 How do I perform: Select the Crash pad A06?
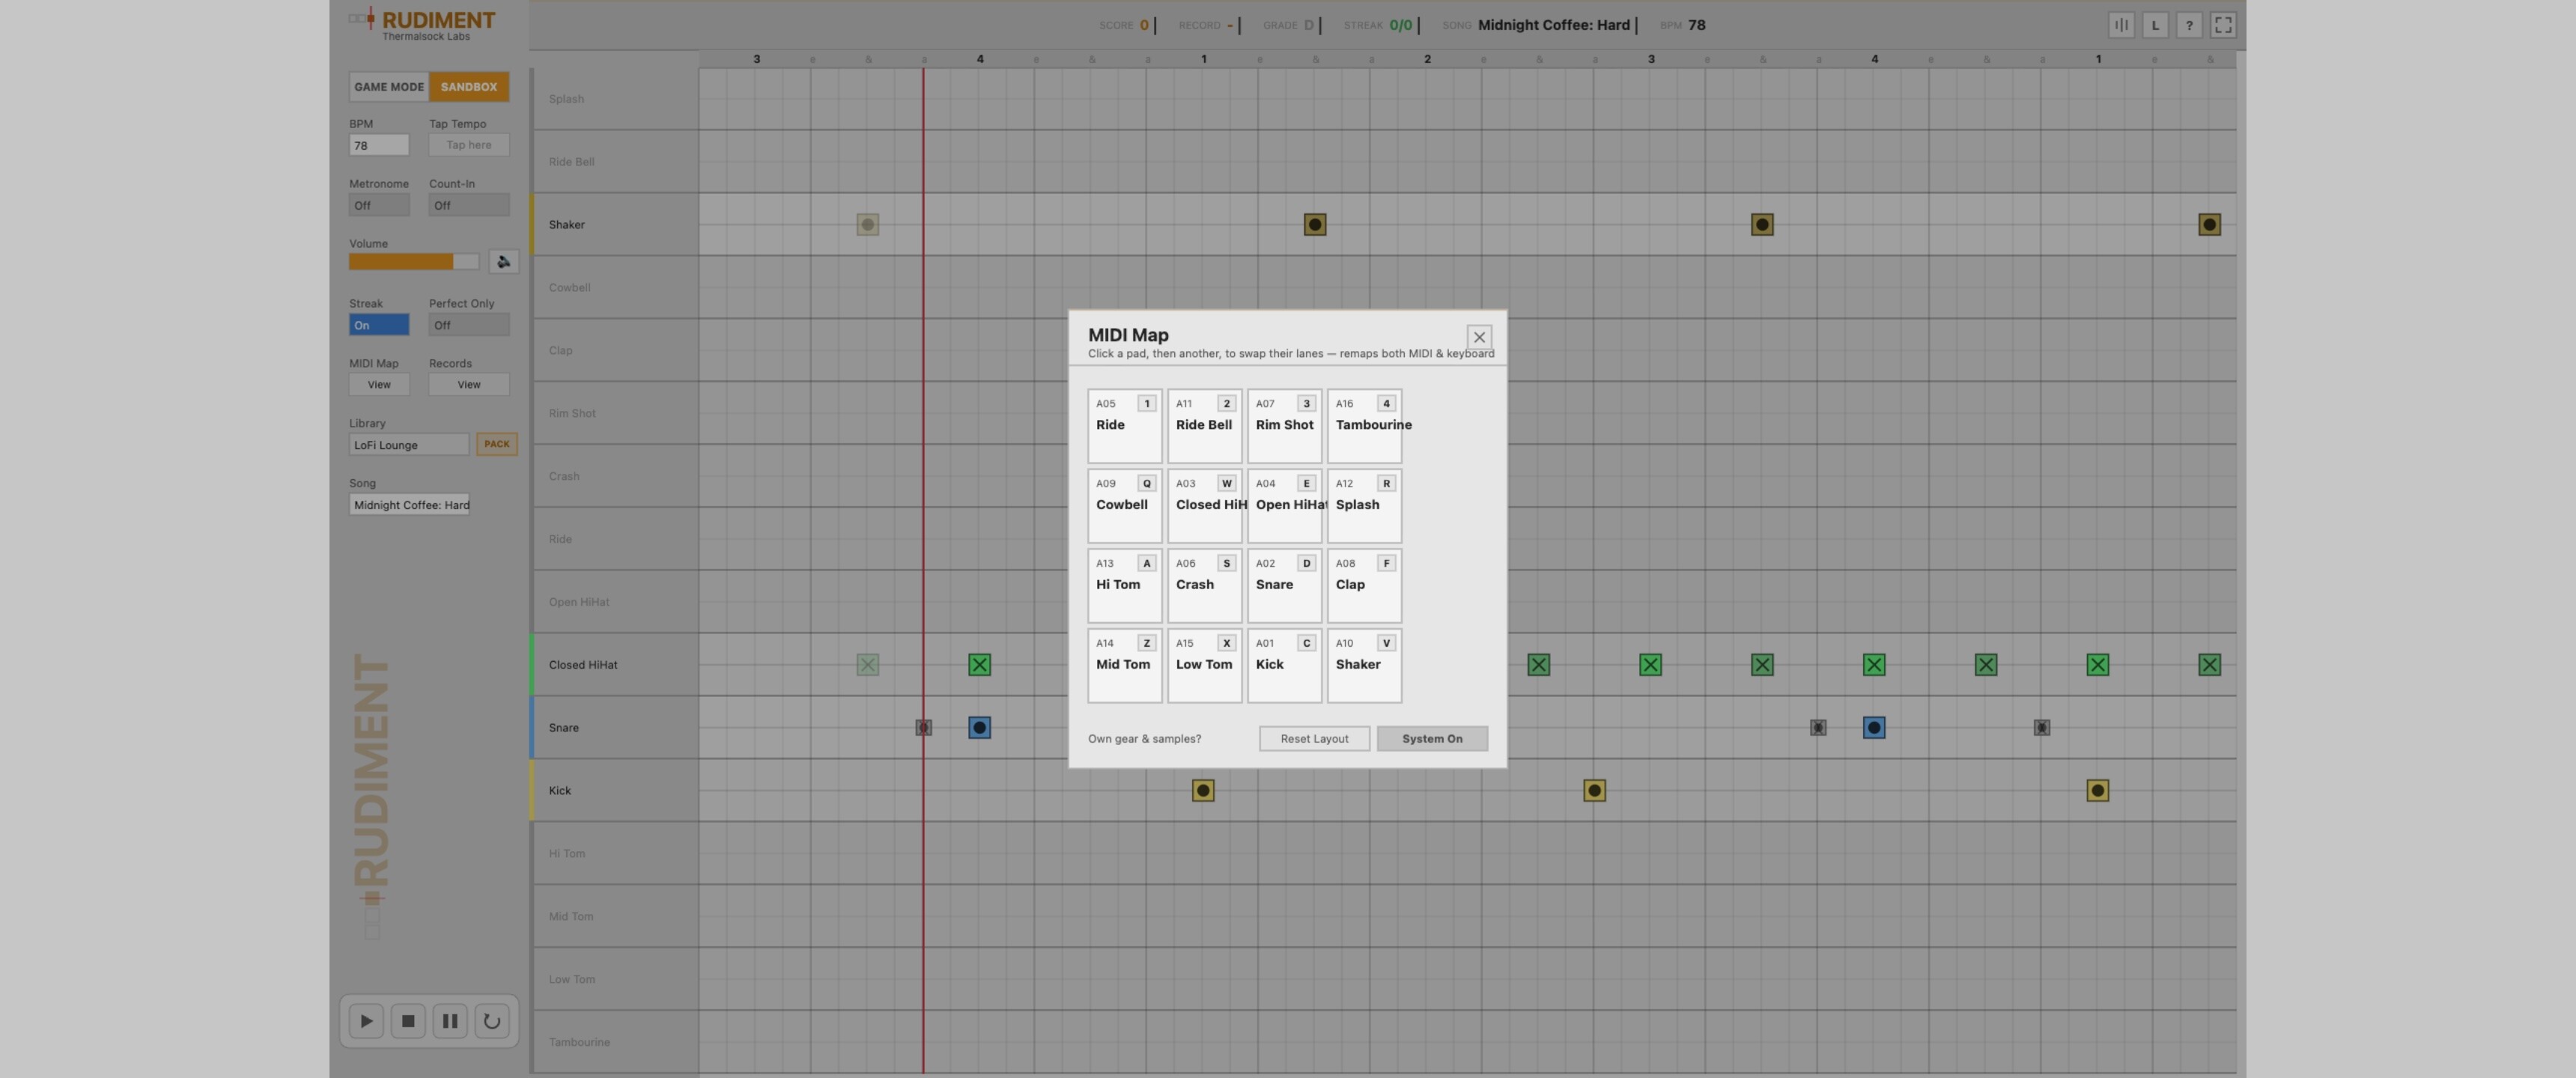click(x=1204, y=585)
